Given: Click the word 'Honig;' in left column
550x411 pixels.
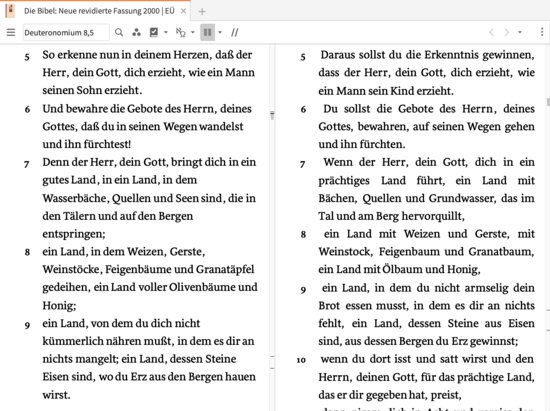Looking at the screenshot, I should pyautogui.click(x=59, y=306).
